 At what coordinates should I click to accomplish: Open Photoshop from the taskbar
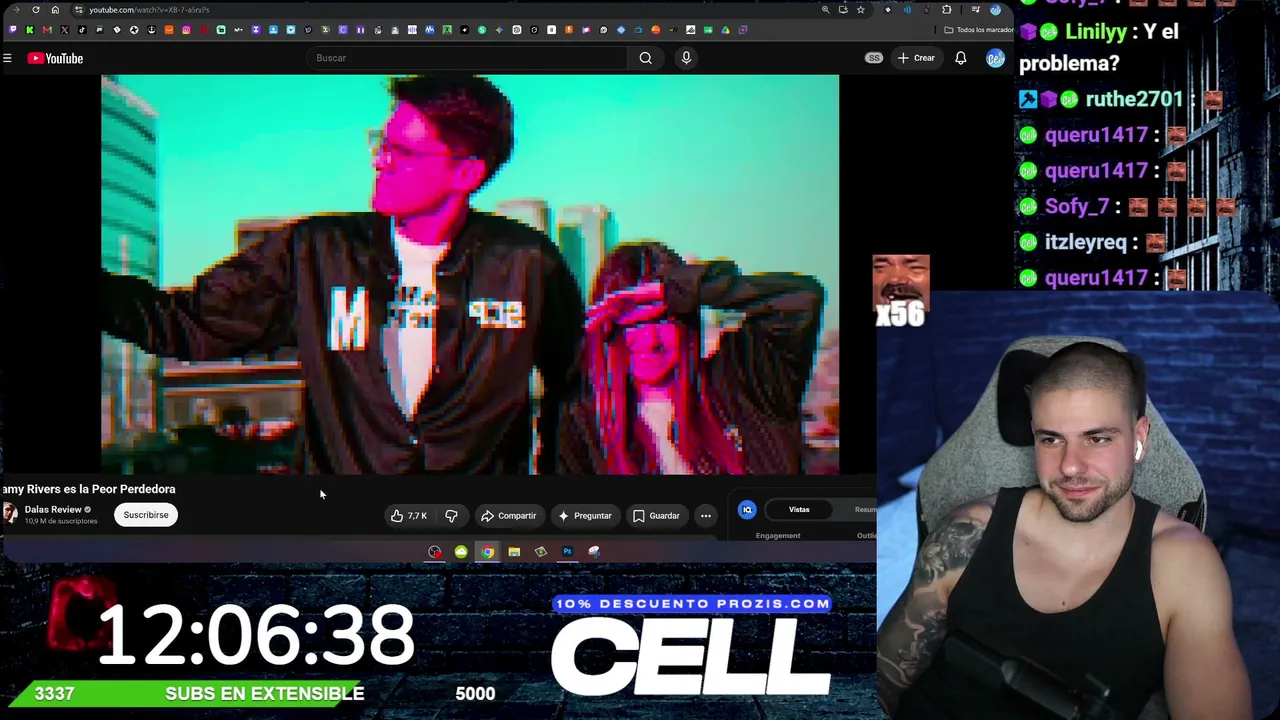tap(567, 552)
